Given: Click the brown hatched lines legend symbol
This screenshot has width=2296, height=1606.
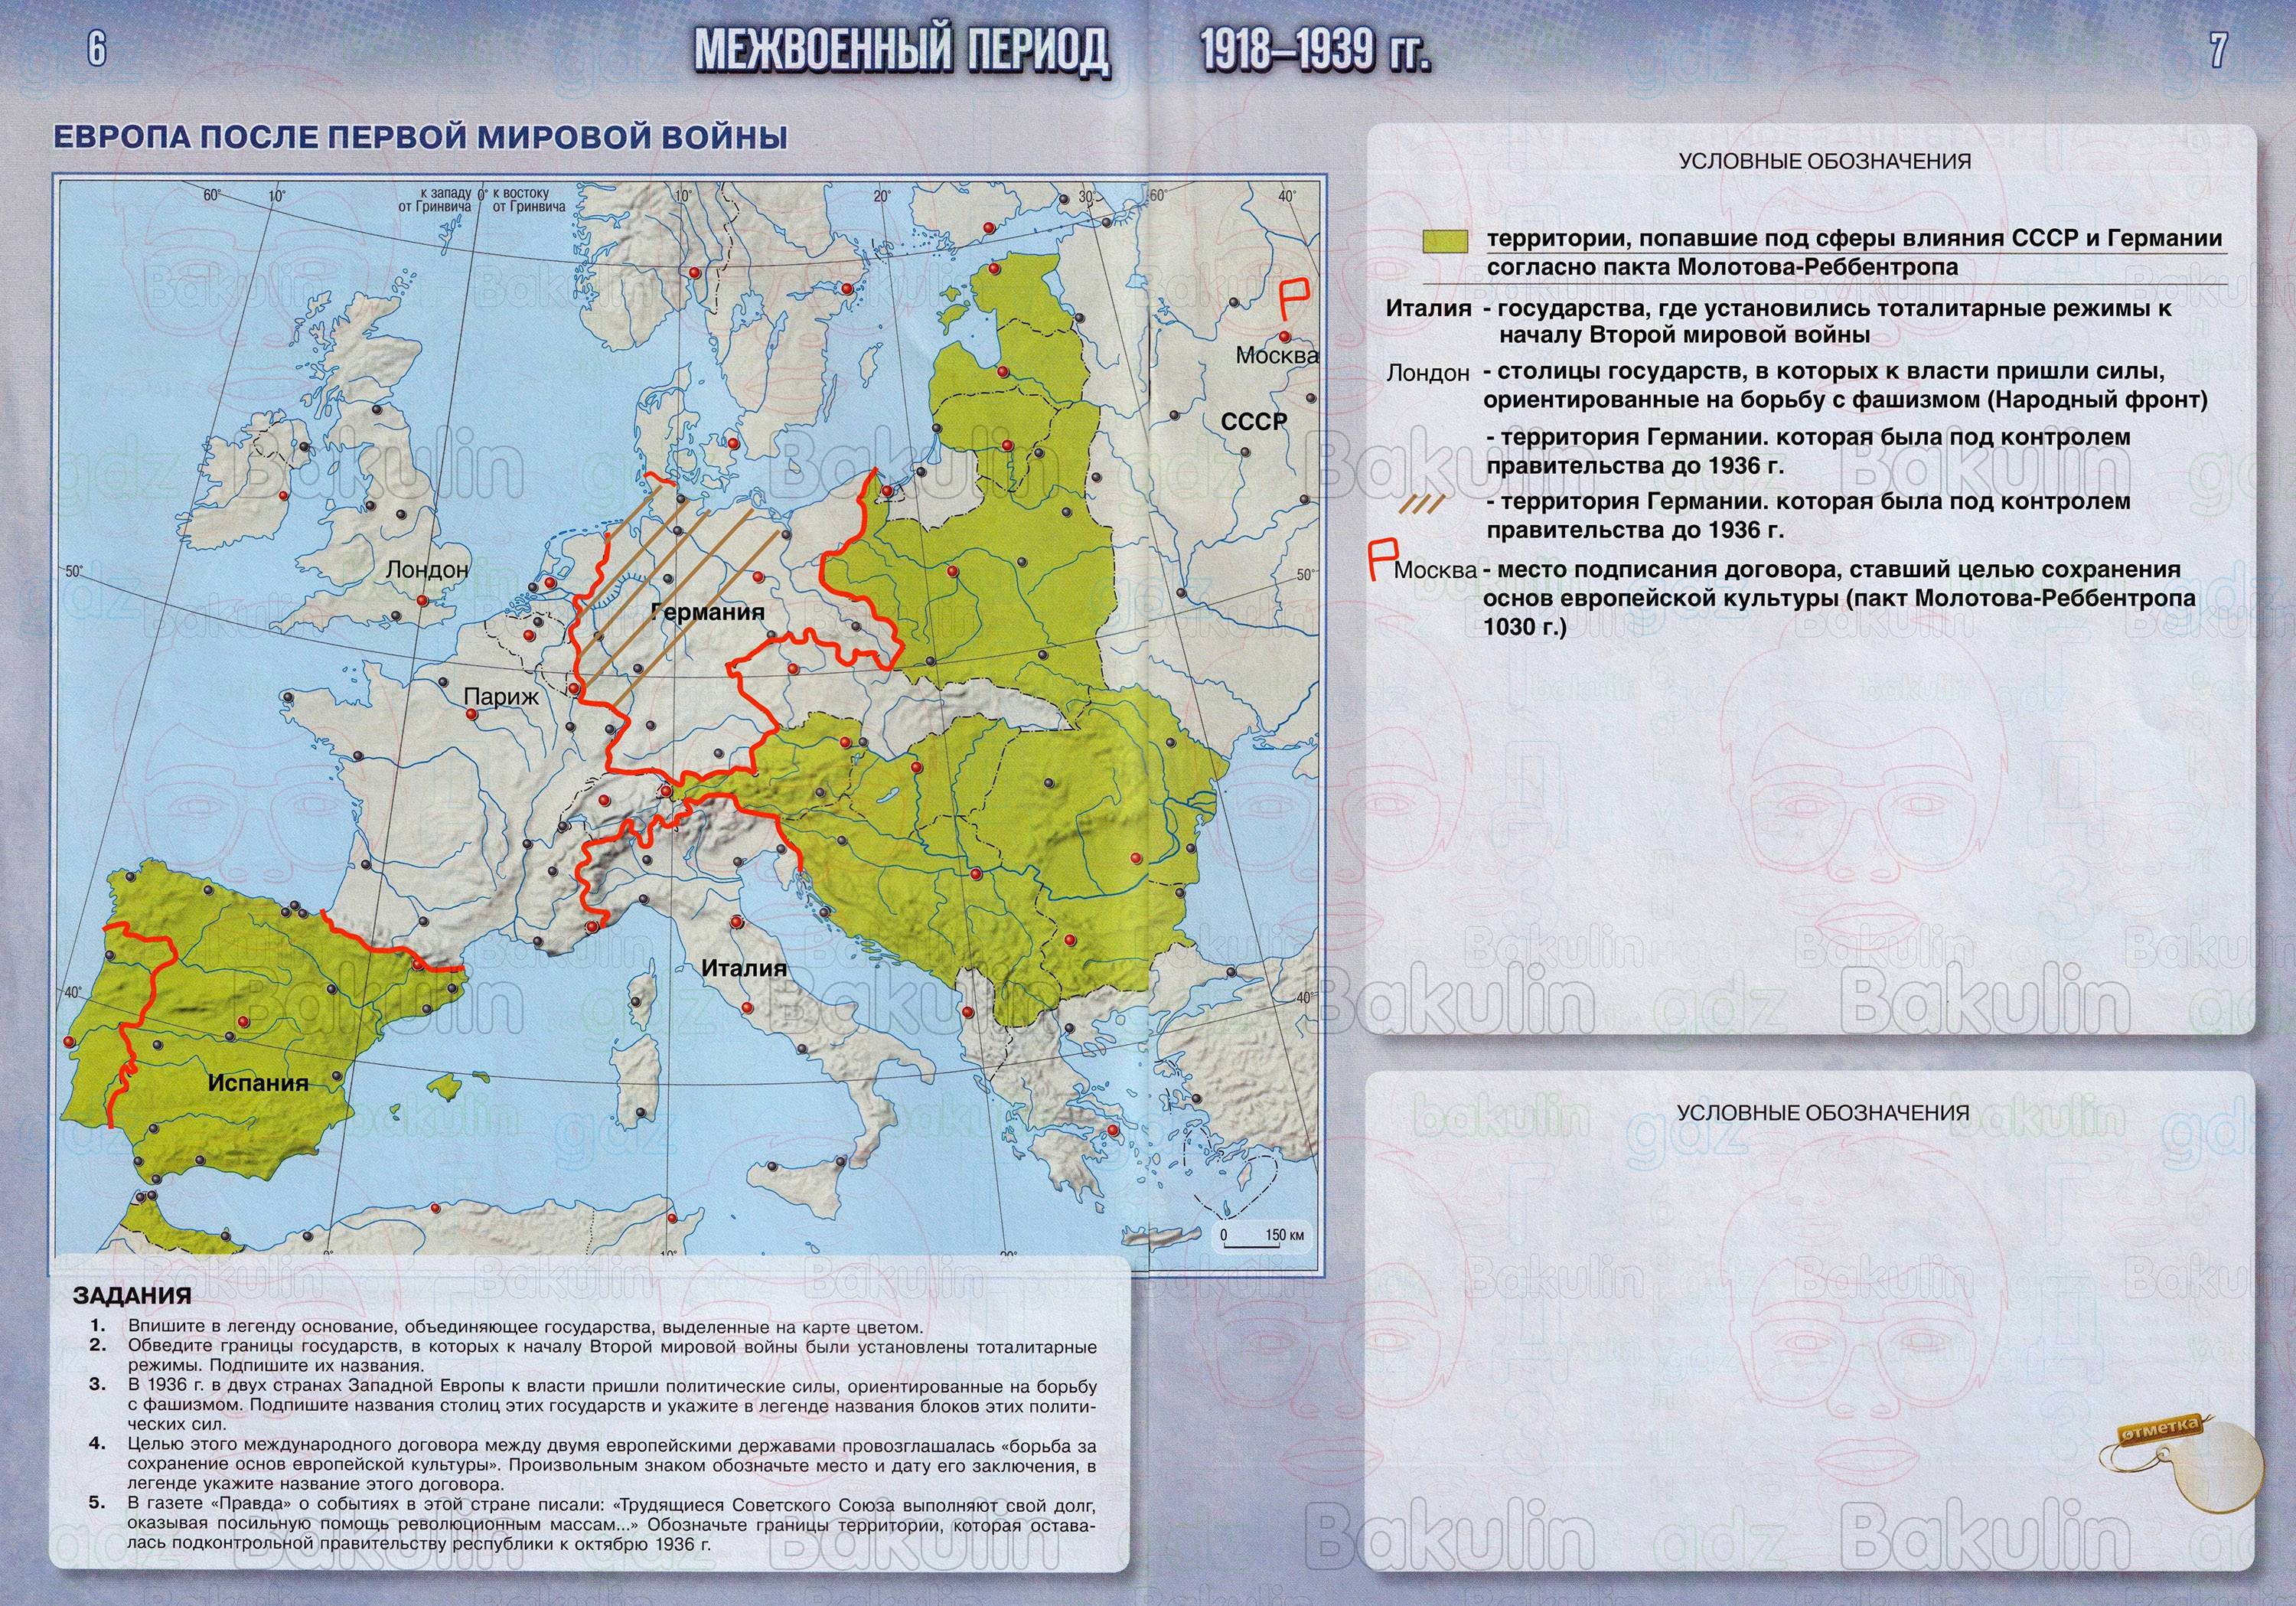Looking at the screenshot, I should (x=1422, y=505).
